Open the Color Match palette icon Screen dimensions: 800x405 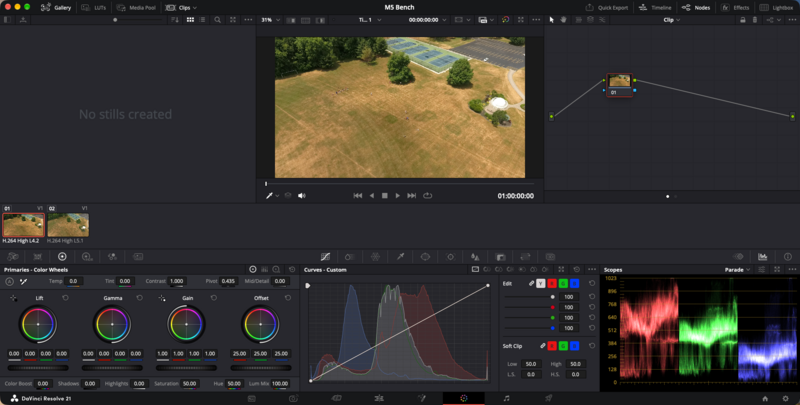(37, 257)
